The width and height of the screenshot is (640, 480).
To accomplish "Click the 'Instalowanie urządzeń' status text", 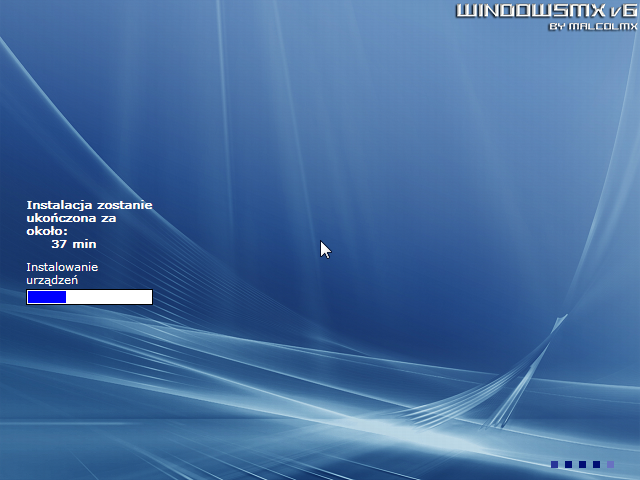I will (x=62, y=273).
